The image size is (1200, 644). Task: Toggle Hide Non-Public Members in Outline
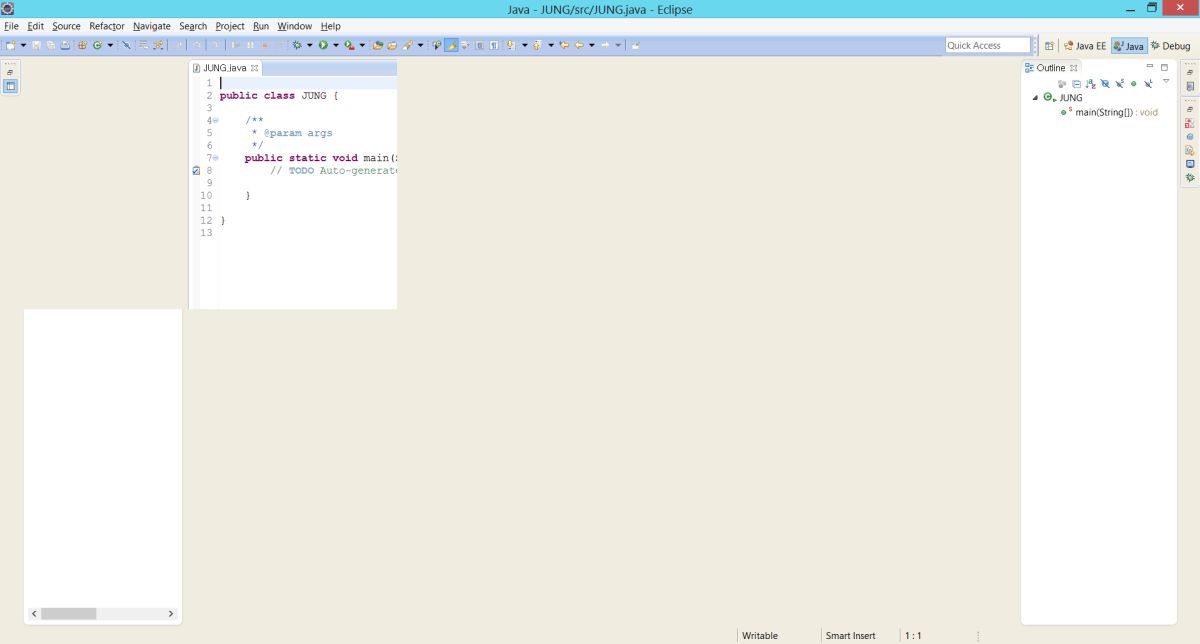[1134, 84]
